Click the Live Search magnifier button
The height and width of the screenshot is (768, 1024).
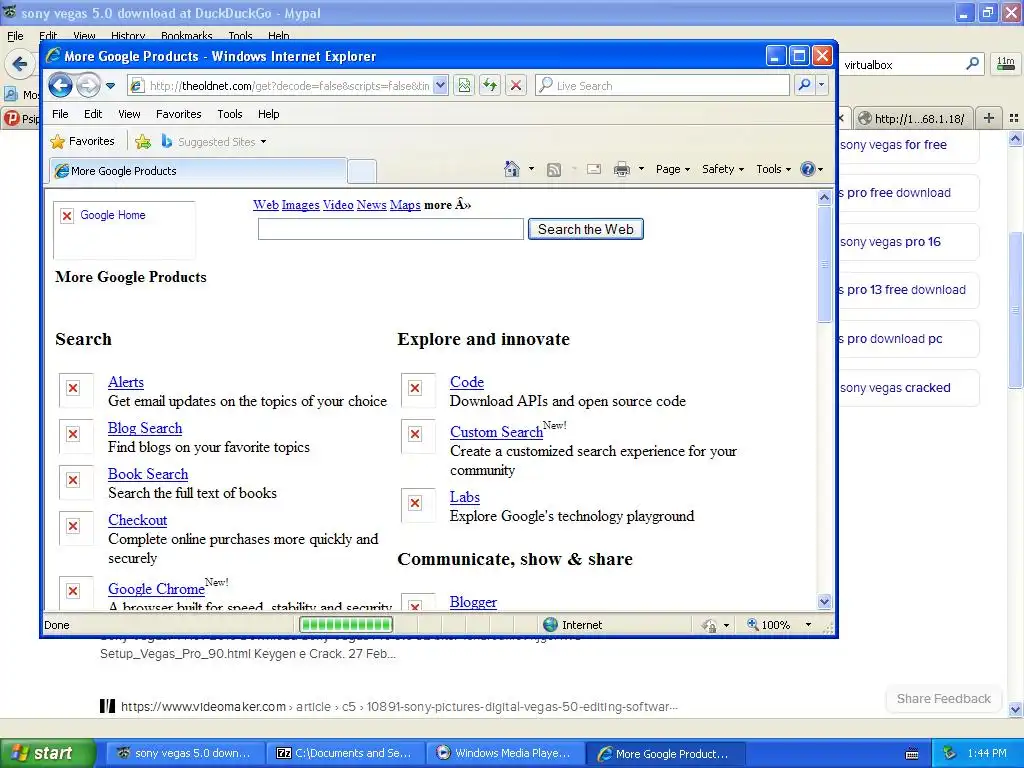[805, 86]
